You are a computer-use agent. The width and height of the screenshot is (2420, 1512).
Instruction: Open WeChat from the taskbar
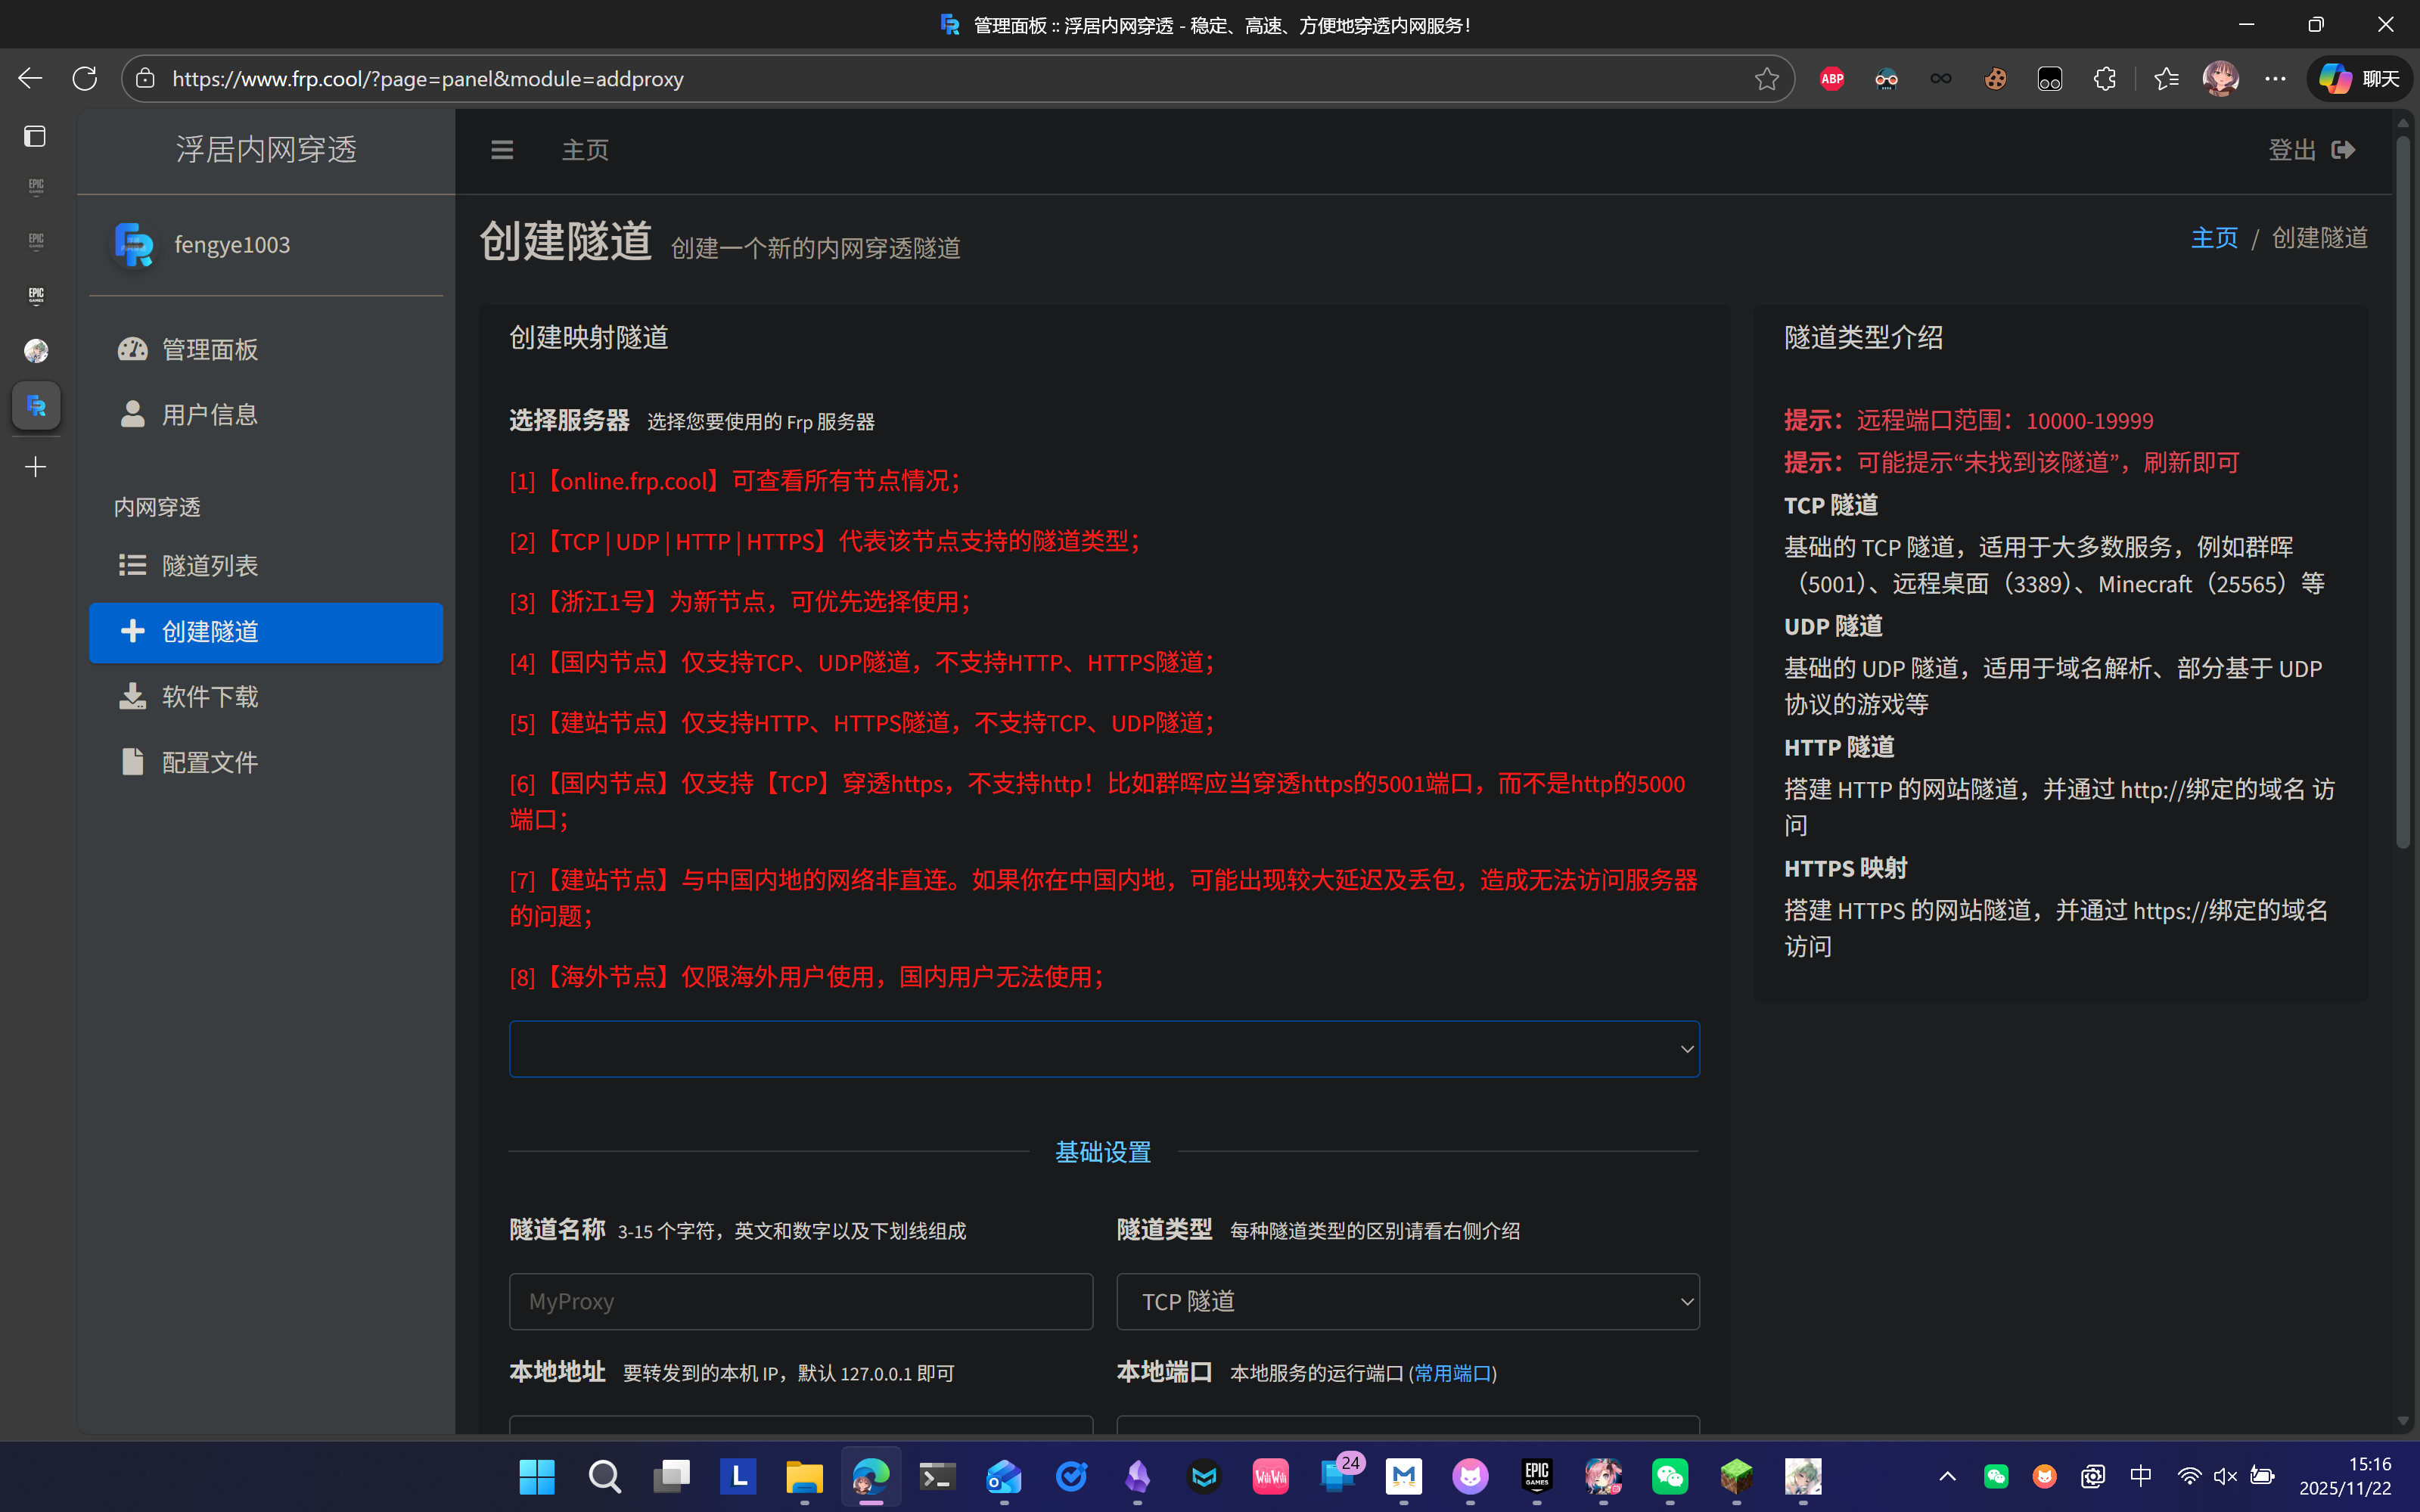pos(1670,1476)
